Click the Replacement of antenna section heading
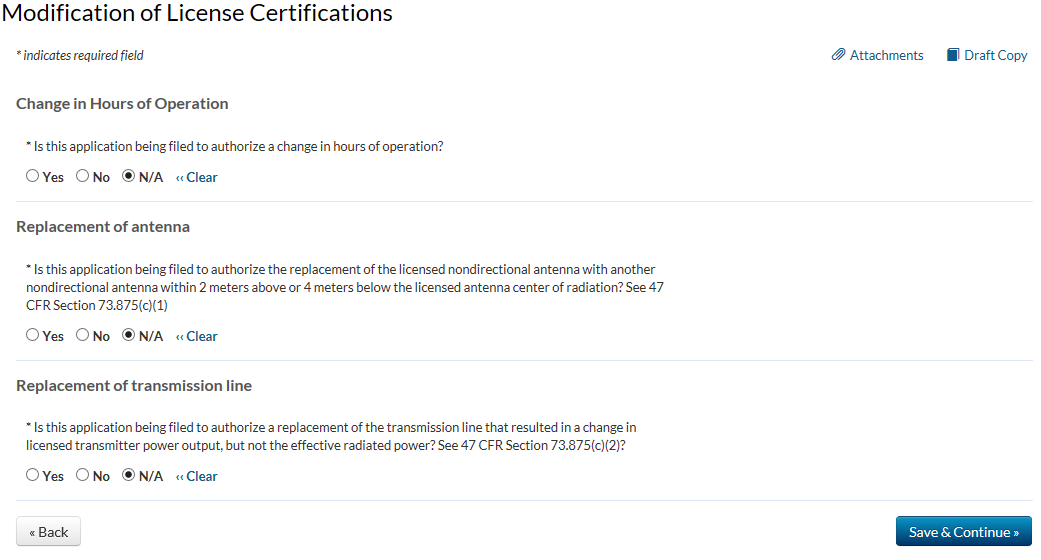 pyautogui.click(x=103, y=226)
